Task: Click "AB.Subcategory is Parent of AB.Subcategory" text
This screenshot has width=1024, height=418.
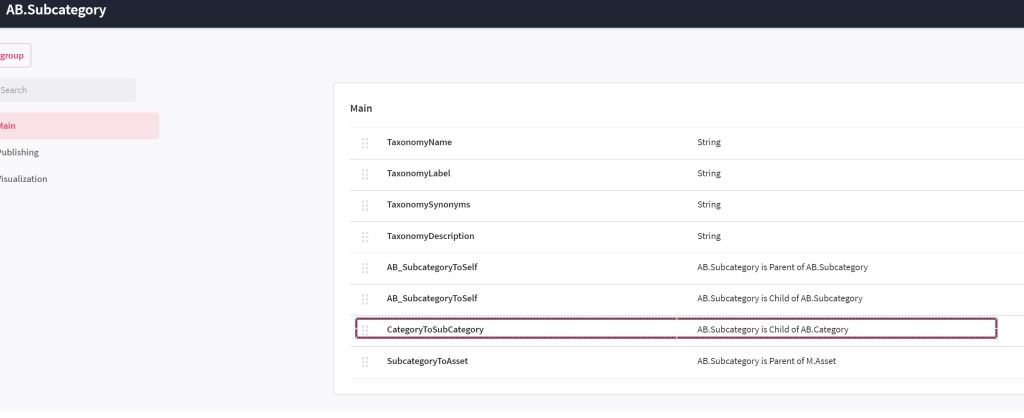Action: (781, 267)
